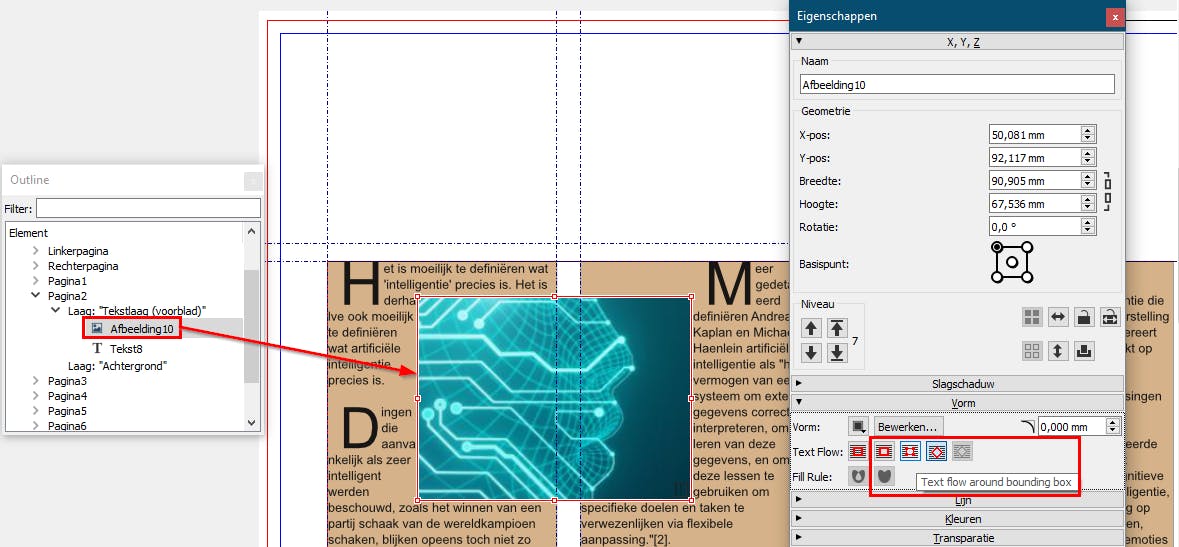Image resolution: width=1179 pixels, height=547 pixels.
Task: Enable text flow around bounding box
Action: pos(911,451)
